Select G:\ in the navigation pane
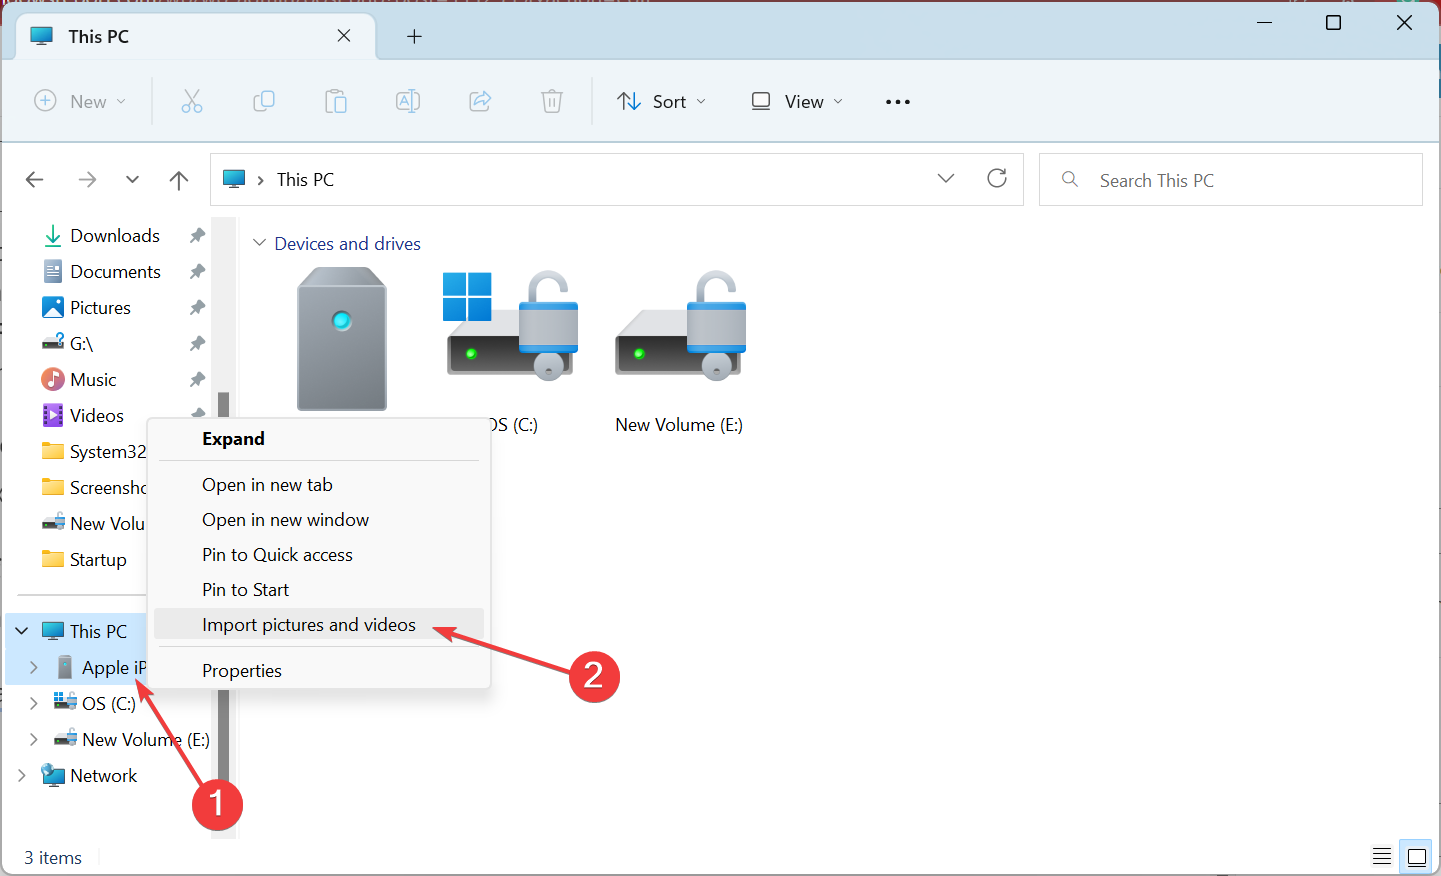Screen dimensions: 1441x876 [x=81, y=343]
